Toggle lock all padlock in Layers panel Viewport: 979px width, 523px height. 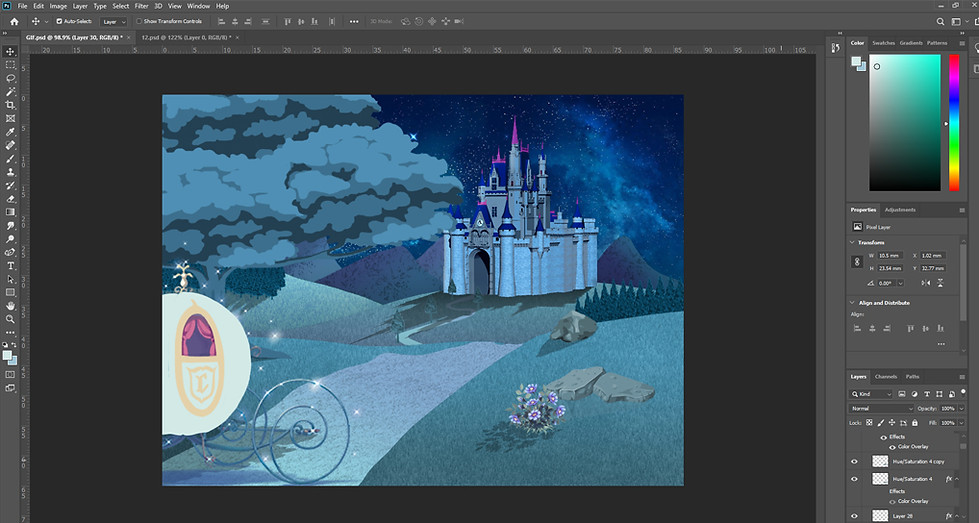click(x=915, y=423)
